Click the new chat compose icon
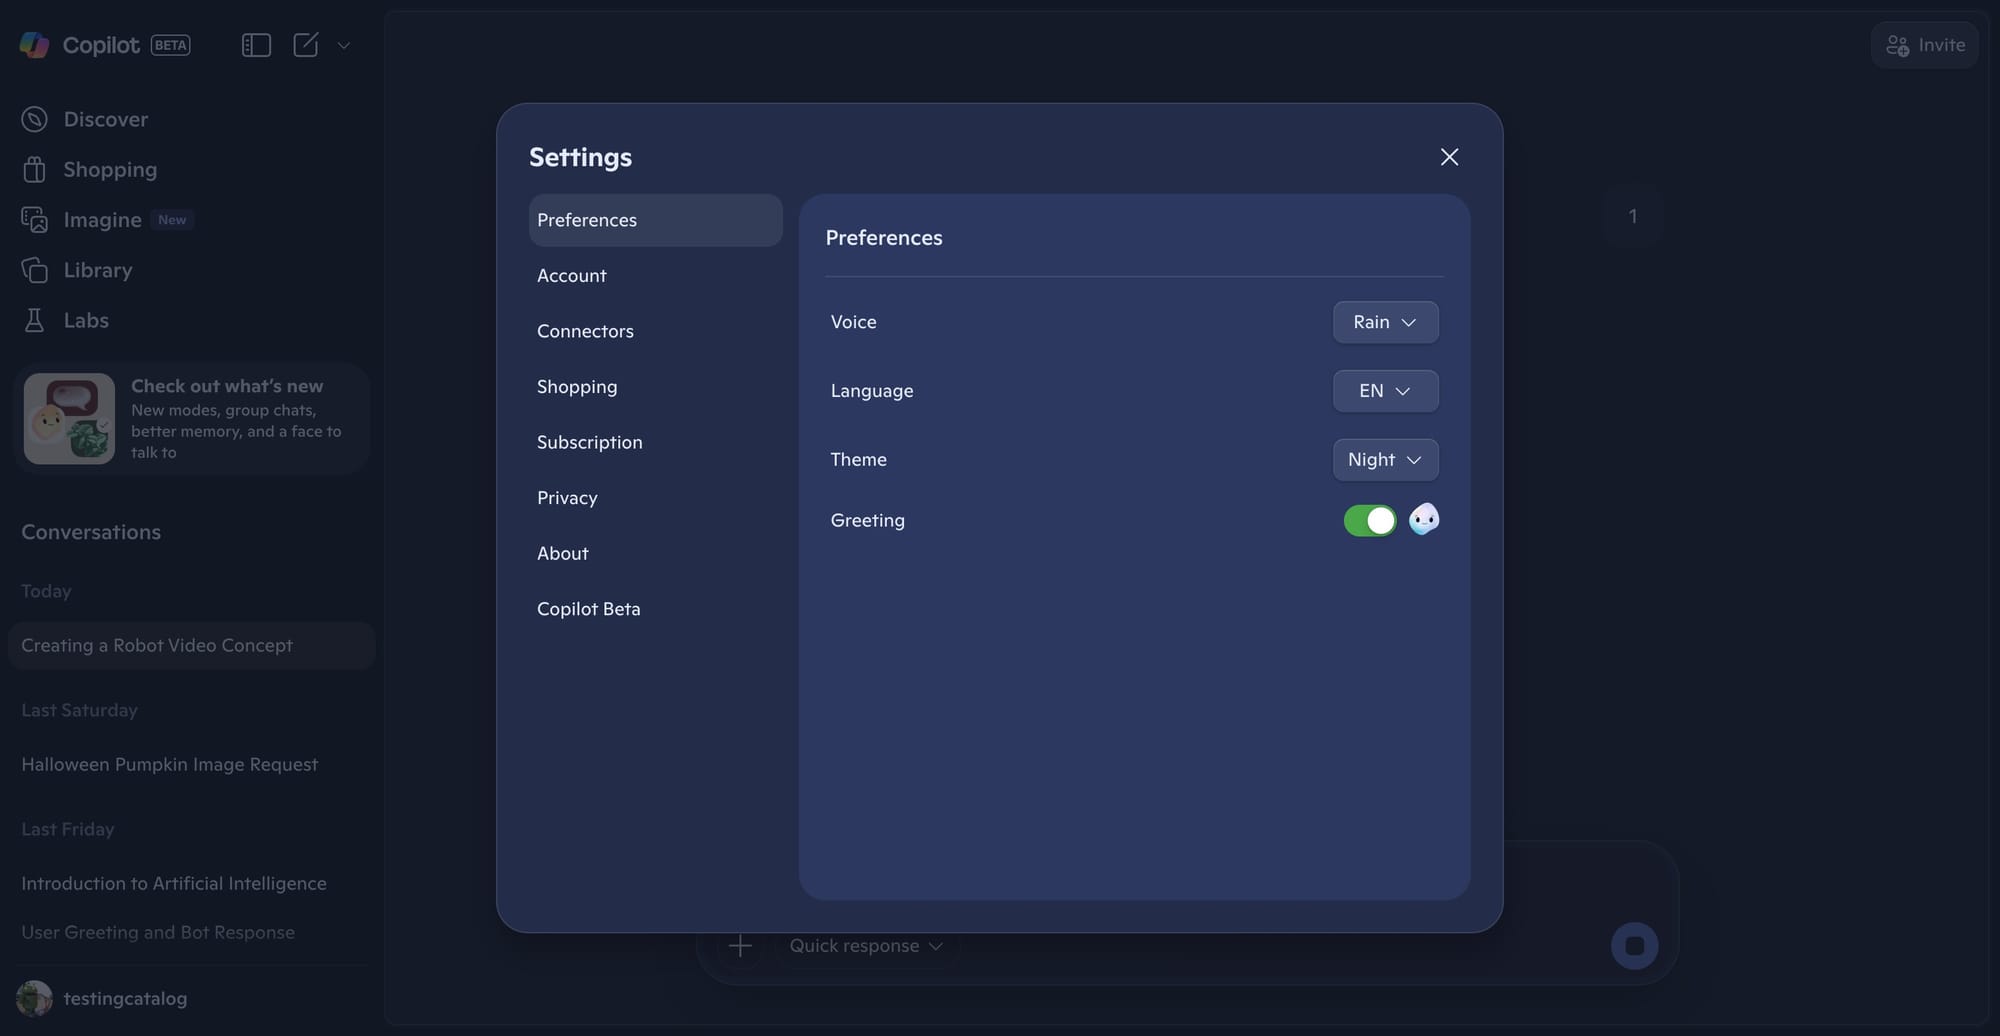Image resolution: width=2000 pixels, height=1036 pixels. (x=306, y=45)
